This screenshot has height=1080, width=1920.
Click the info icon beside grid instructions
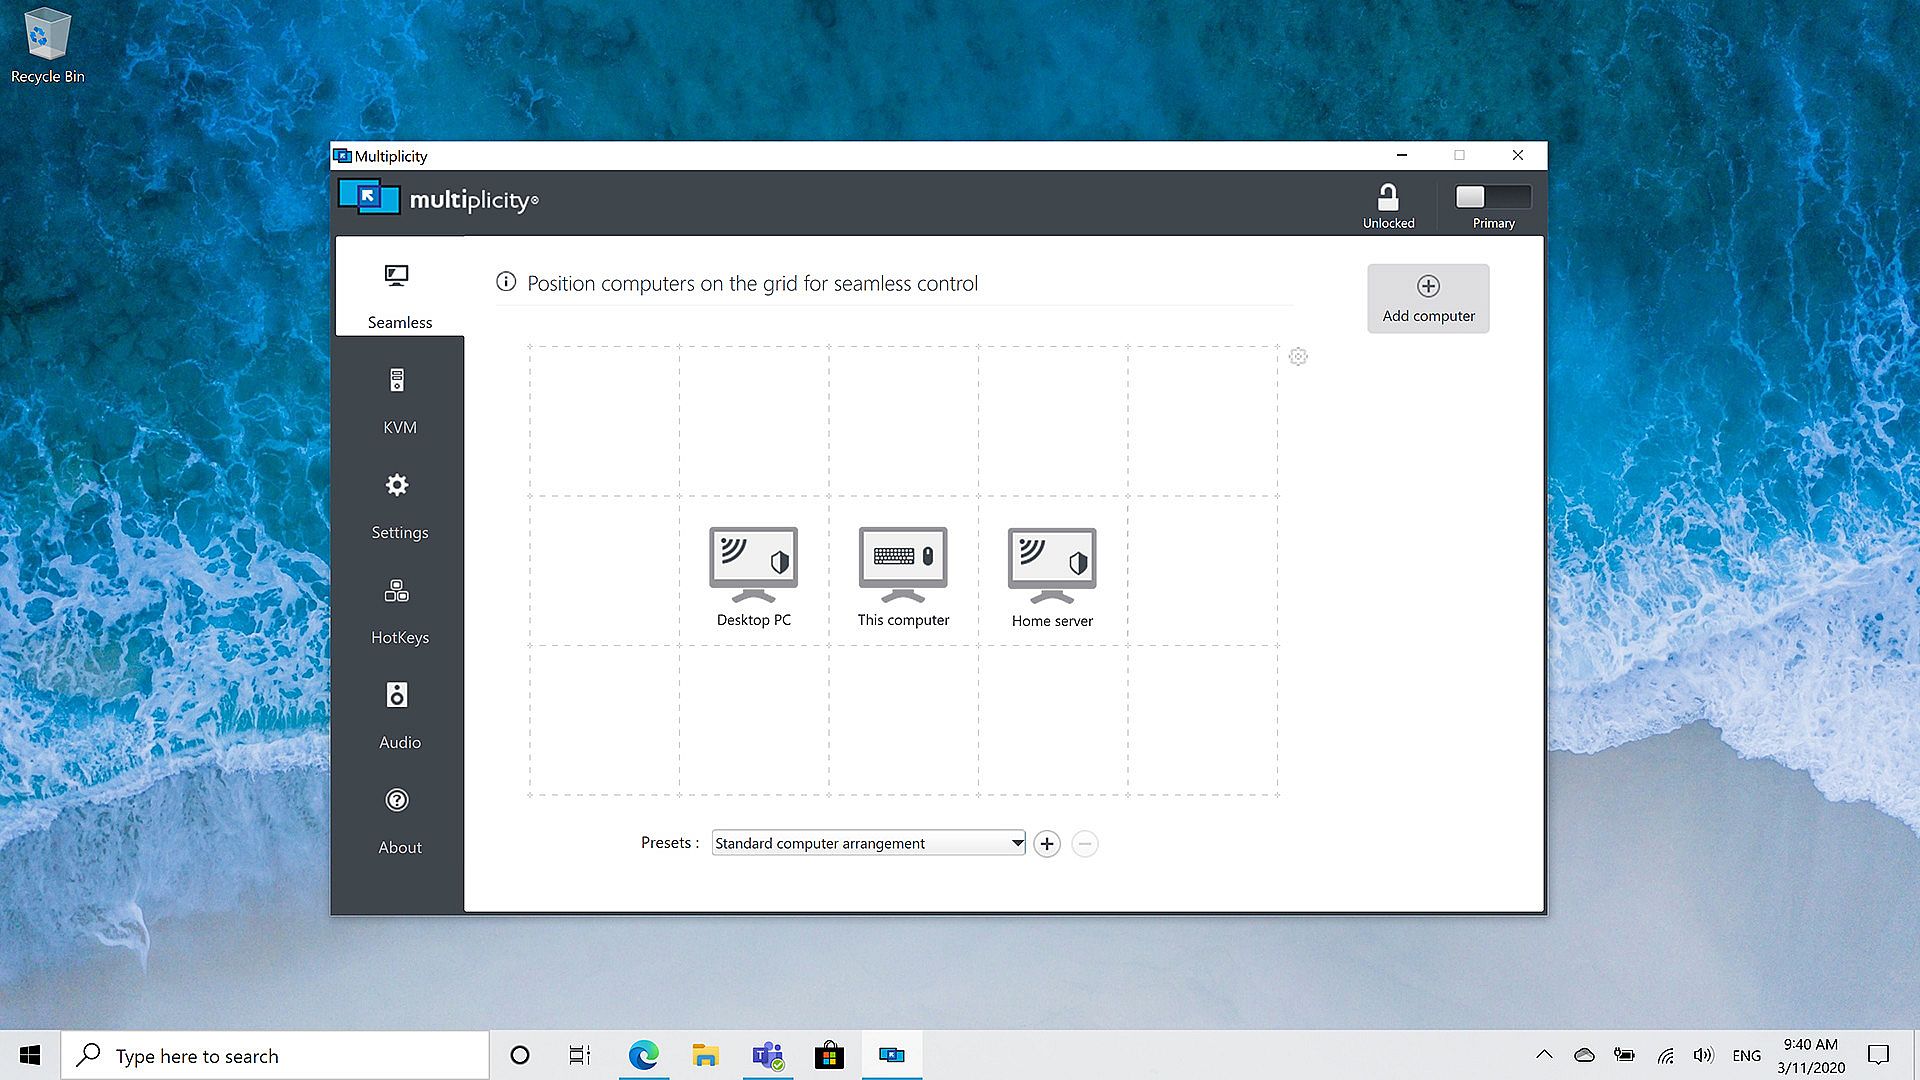click(x=506, y=283)
